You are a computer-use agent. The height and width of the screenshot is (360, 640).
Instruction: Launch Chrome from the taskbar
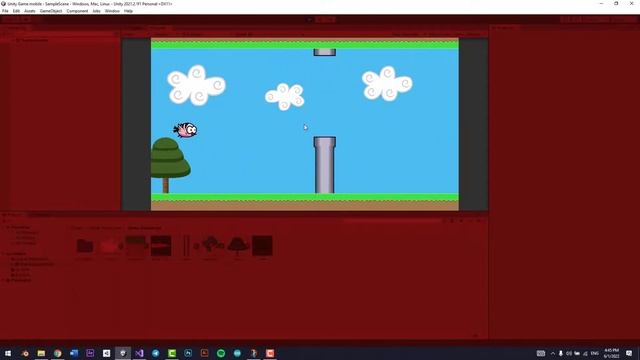pyautogui.click(x=58, y=353)
